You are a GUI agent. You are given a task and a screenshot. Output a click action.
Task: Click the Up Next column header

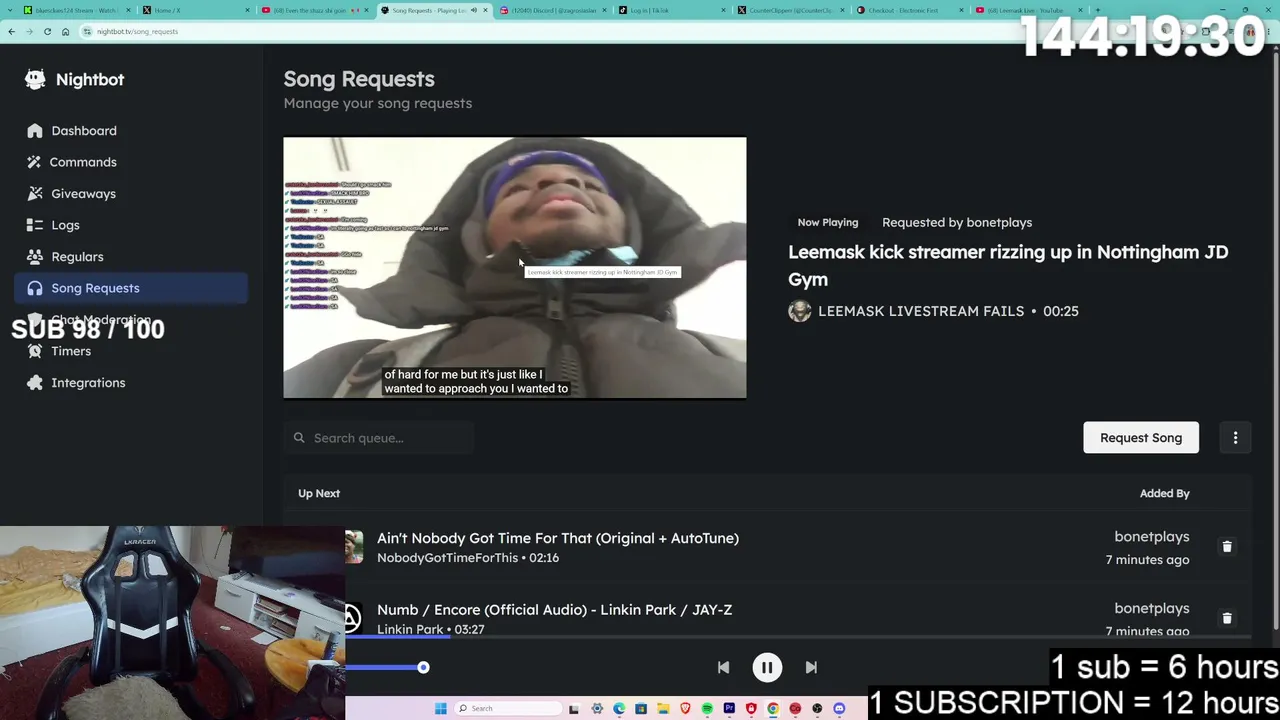319,493
